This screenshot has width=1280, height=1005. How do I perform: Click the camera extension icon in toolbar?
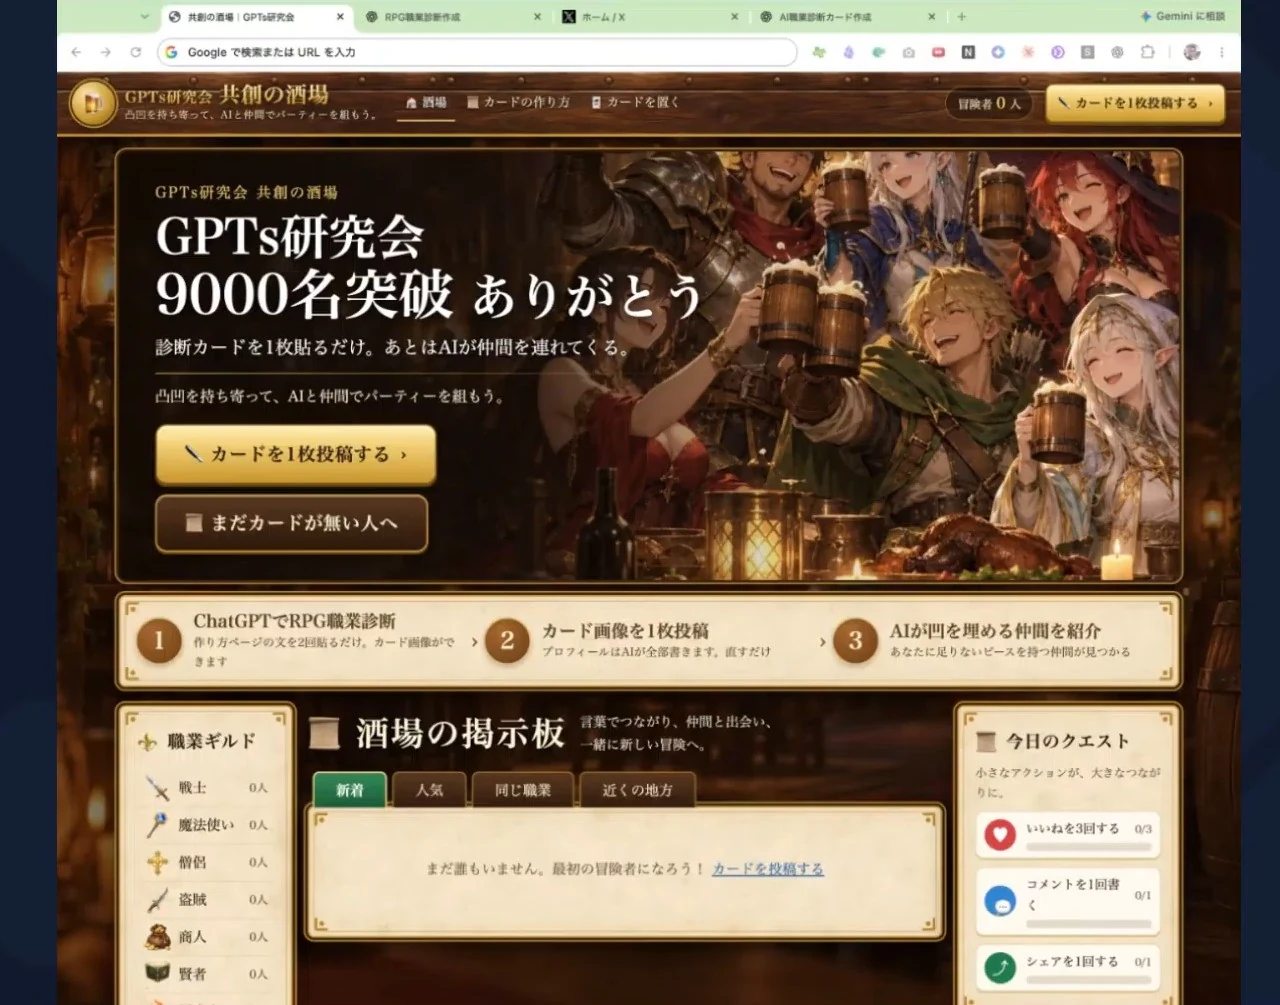coord(908,52)
